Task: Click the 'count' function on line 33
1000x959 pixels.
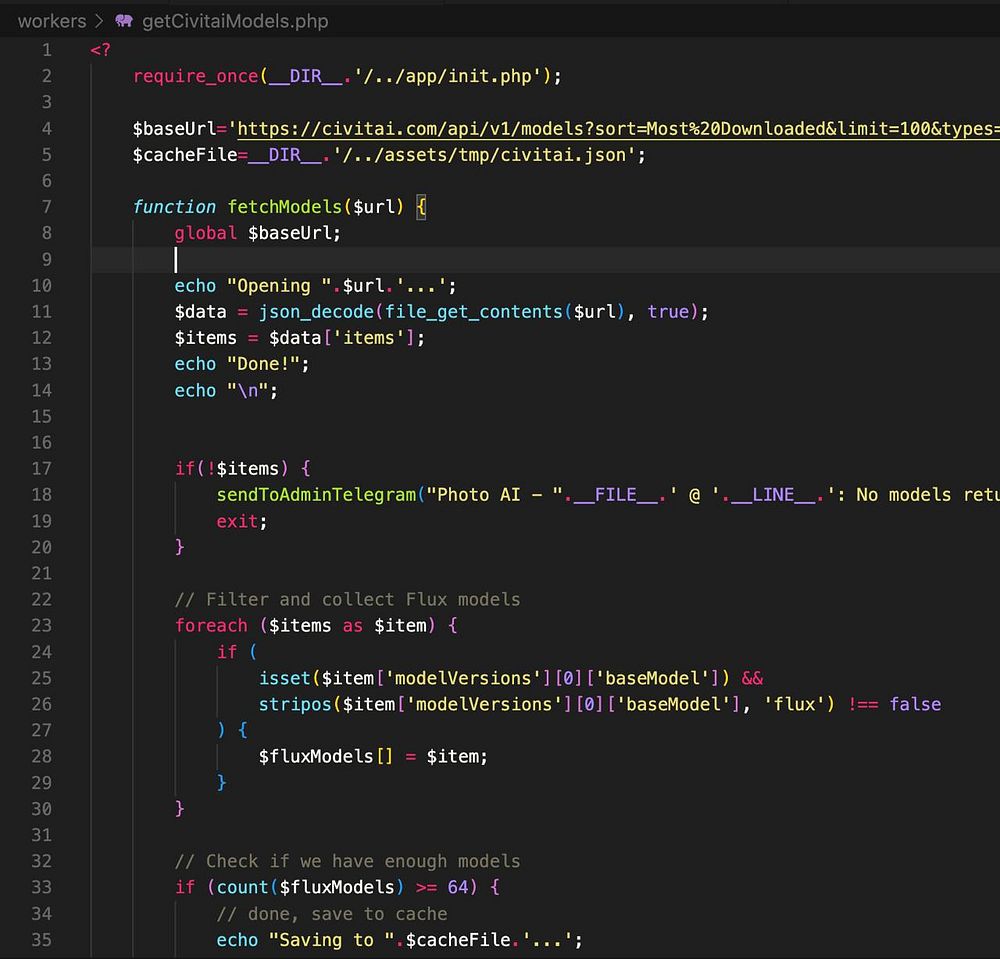Action: (242, 888)
